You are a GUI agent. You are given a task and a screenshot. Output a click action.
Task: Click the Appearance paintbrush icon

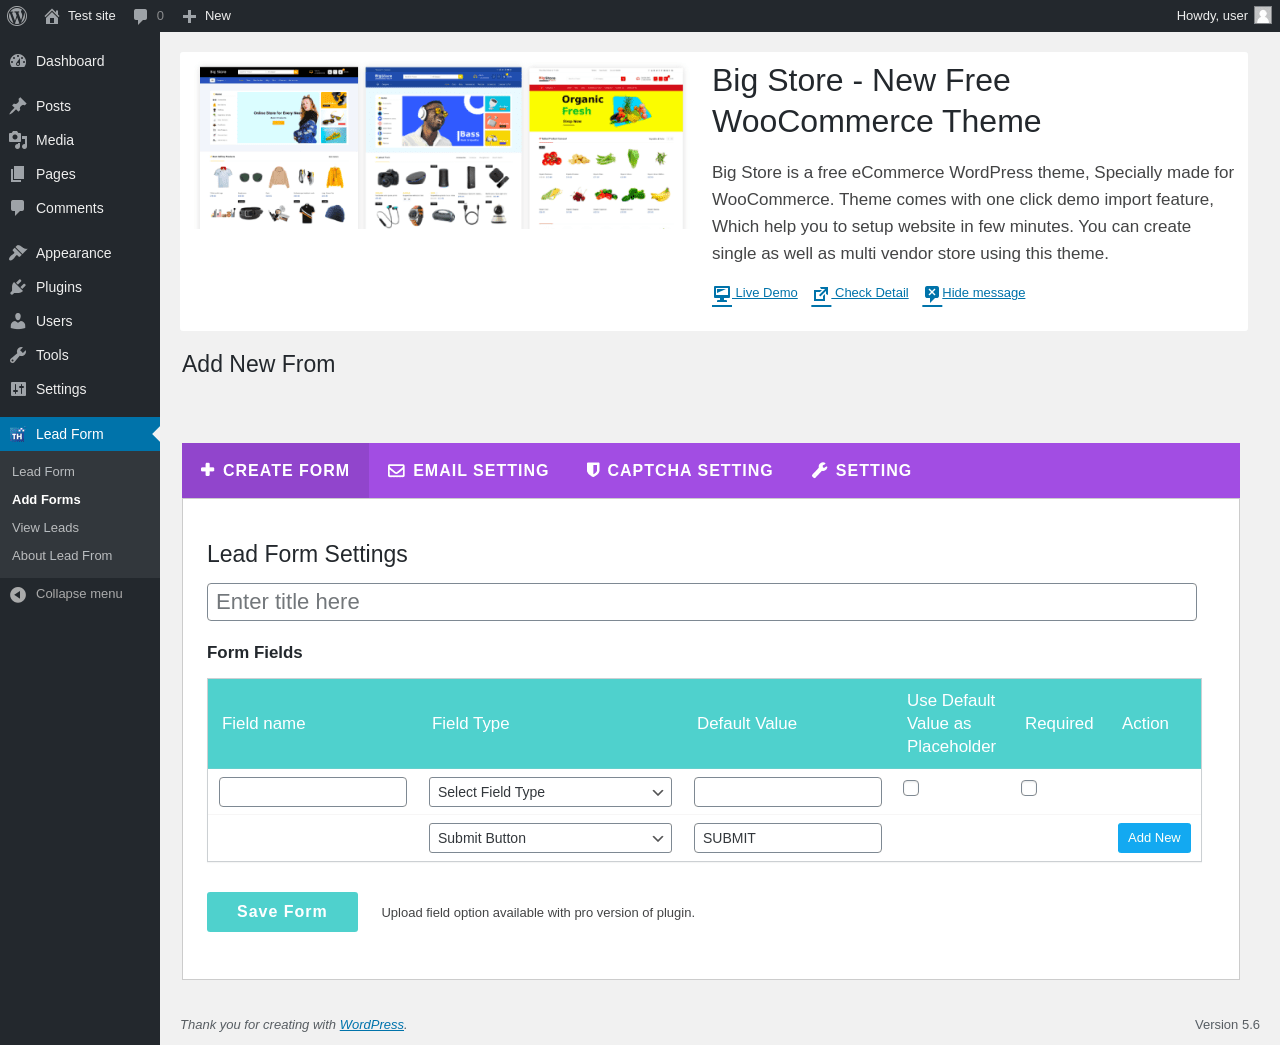(x=18, y=253)
